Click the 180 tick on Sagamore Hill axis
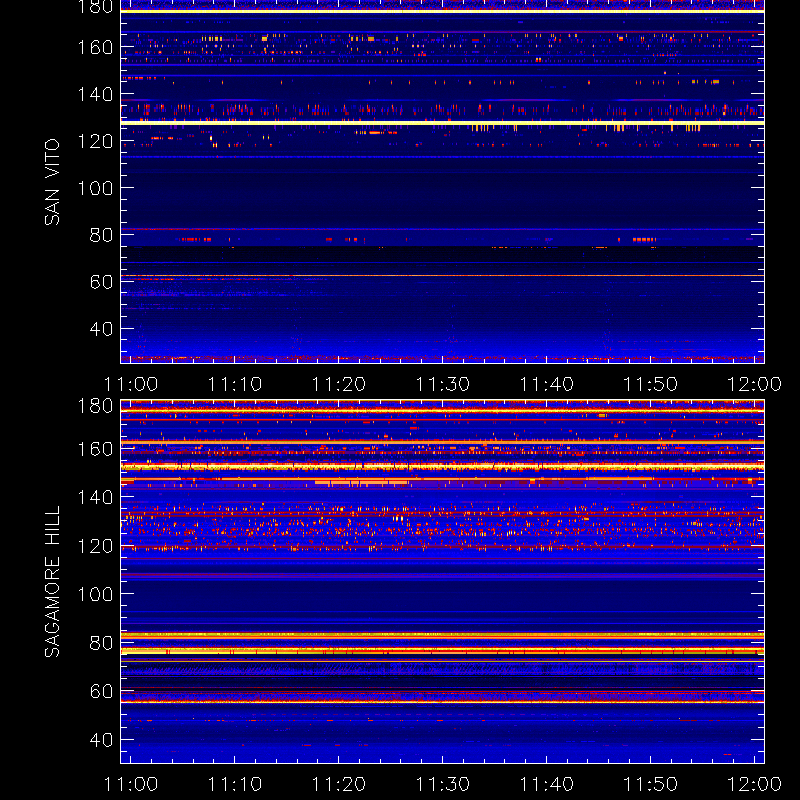 coord(95,406)
